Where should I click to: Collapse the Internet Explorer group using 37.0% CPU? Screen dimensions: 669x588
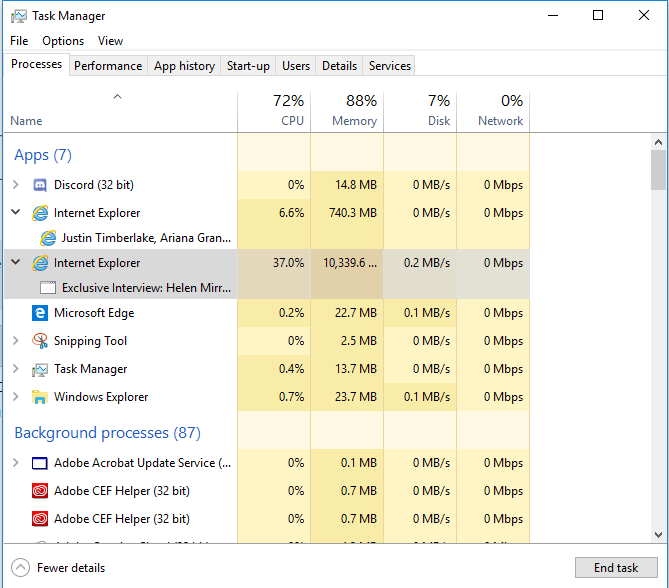click(x=16, y=262)
